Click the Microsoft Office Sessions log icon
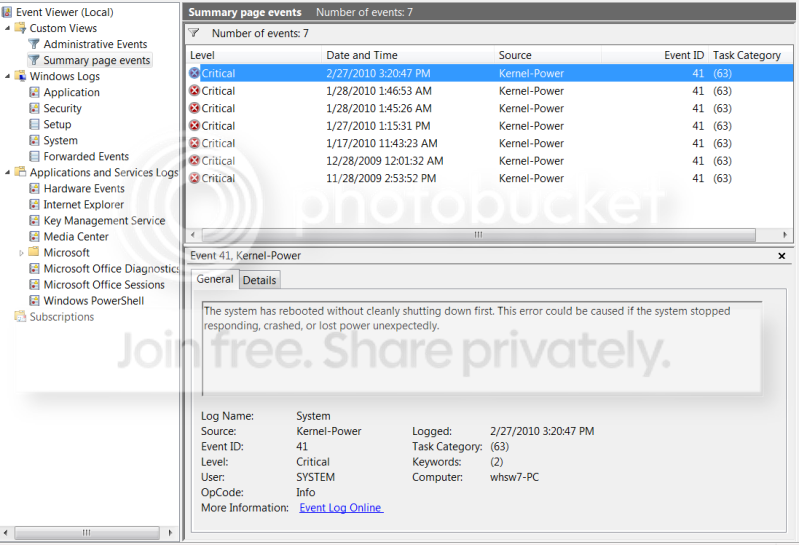 [34, 284]
